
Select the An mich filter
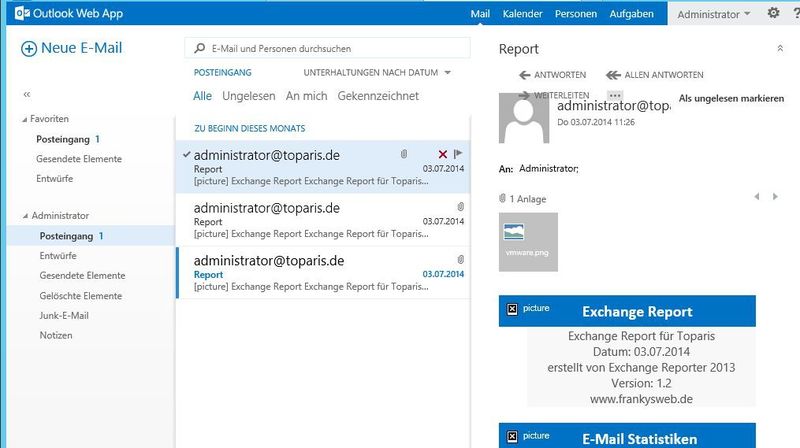pos(306,96)
